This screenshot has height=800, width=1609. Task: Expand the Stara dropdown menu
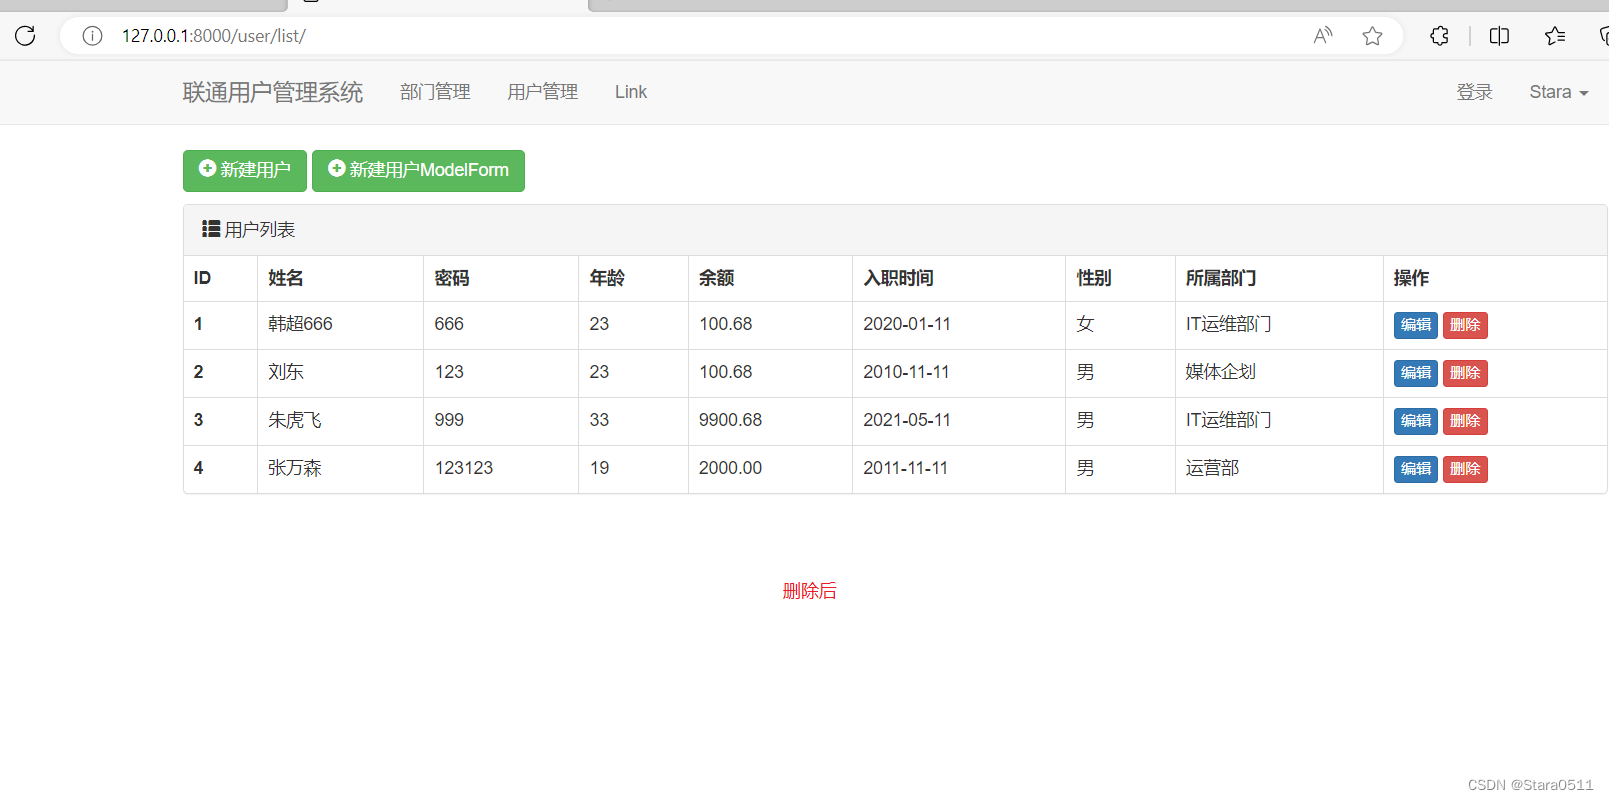pos(1559,92)
